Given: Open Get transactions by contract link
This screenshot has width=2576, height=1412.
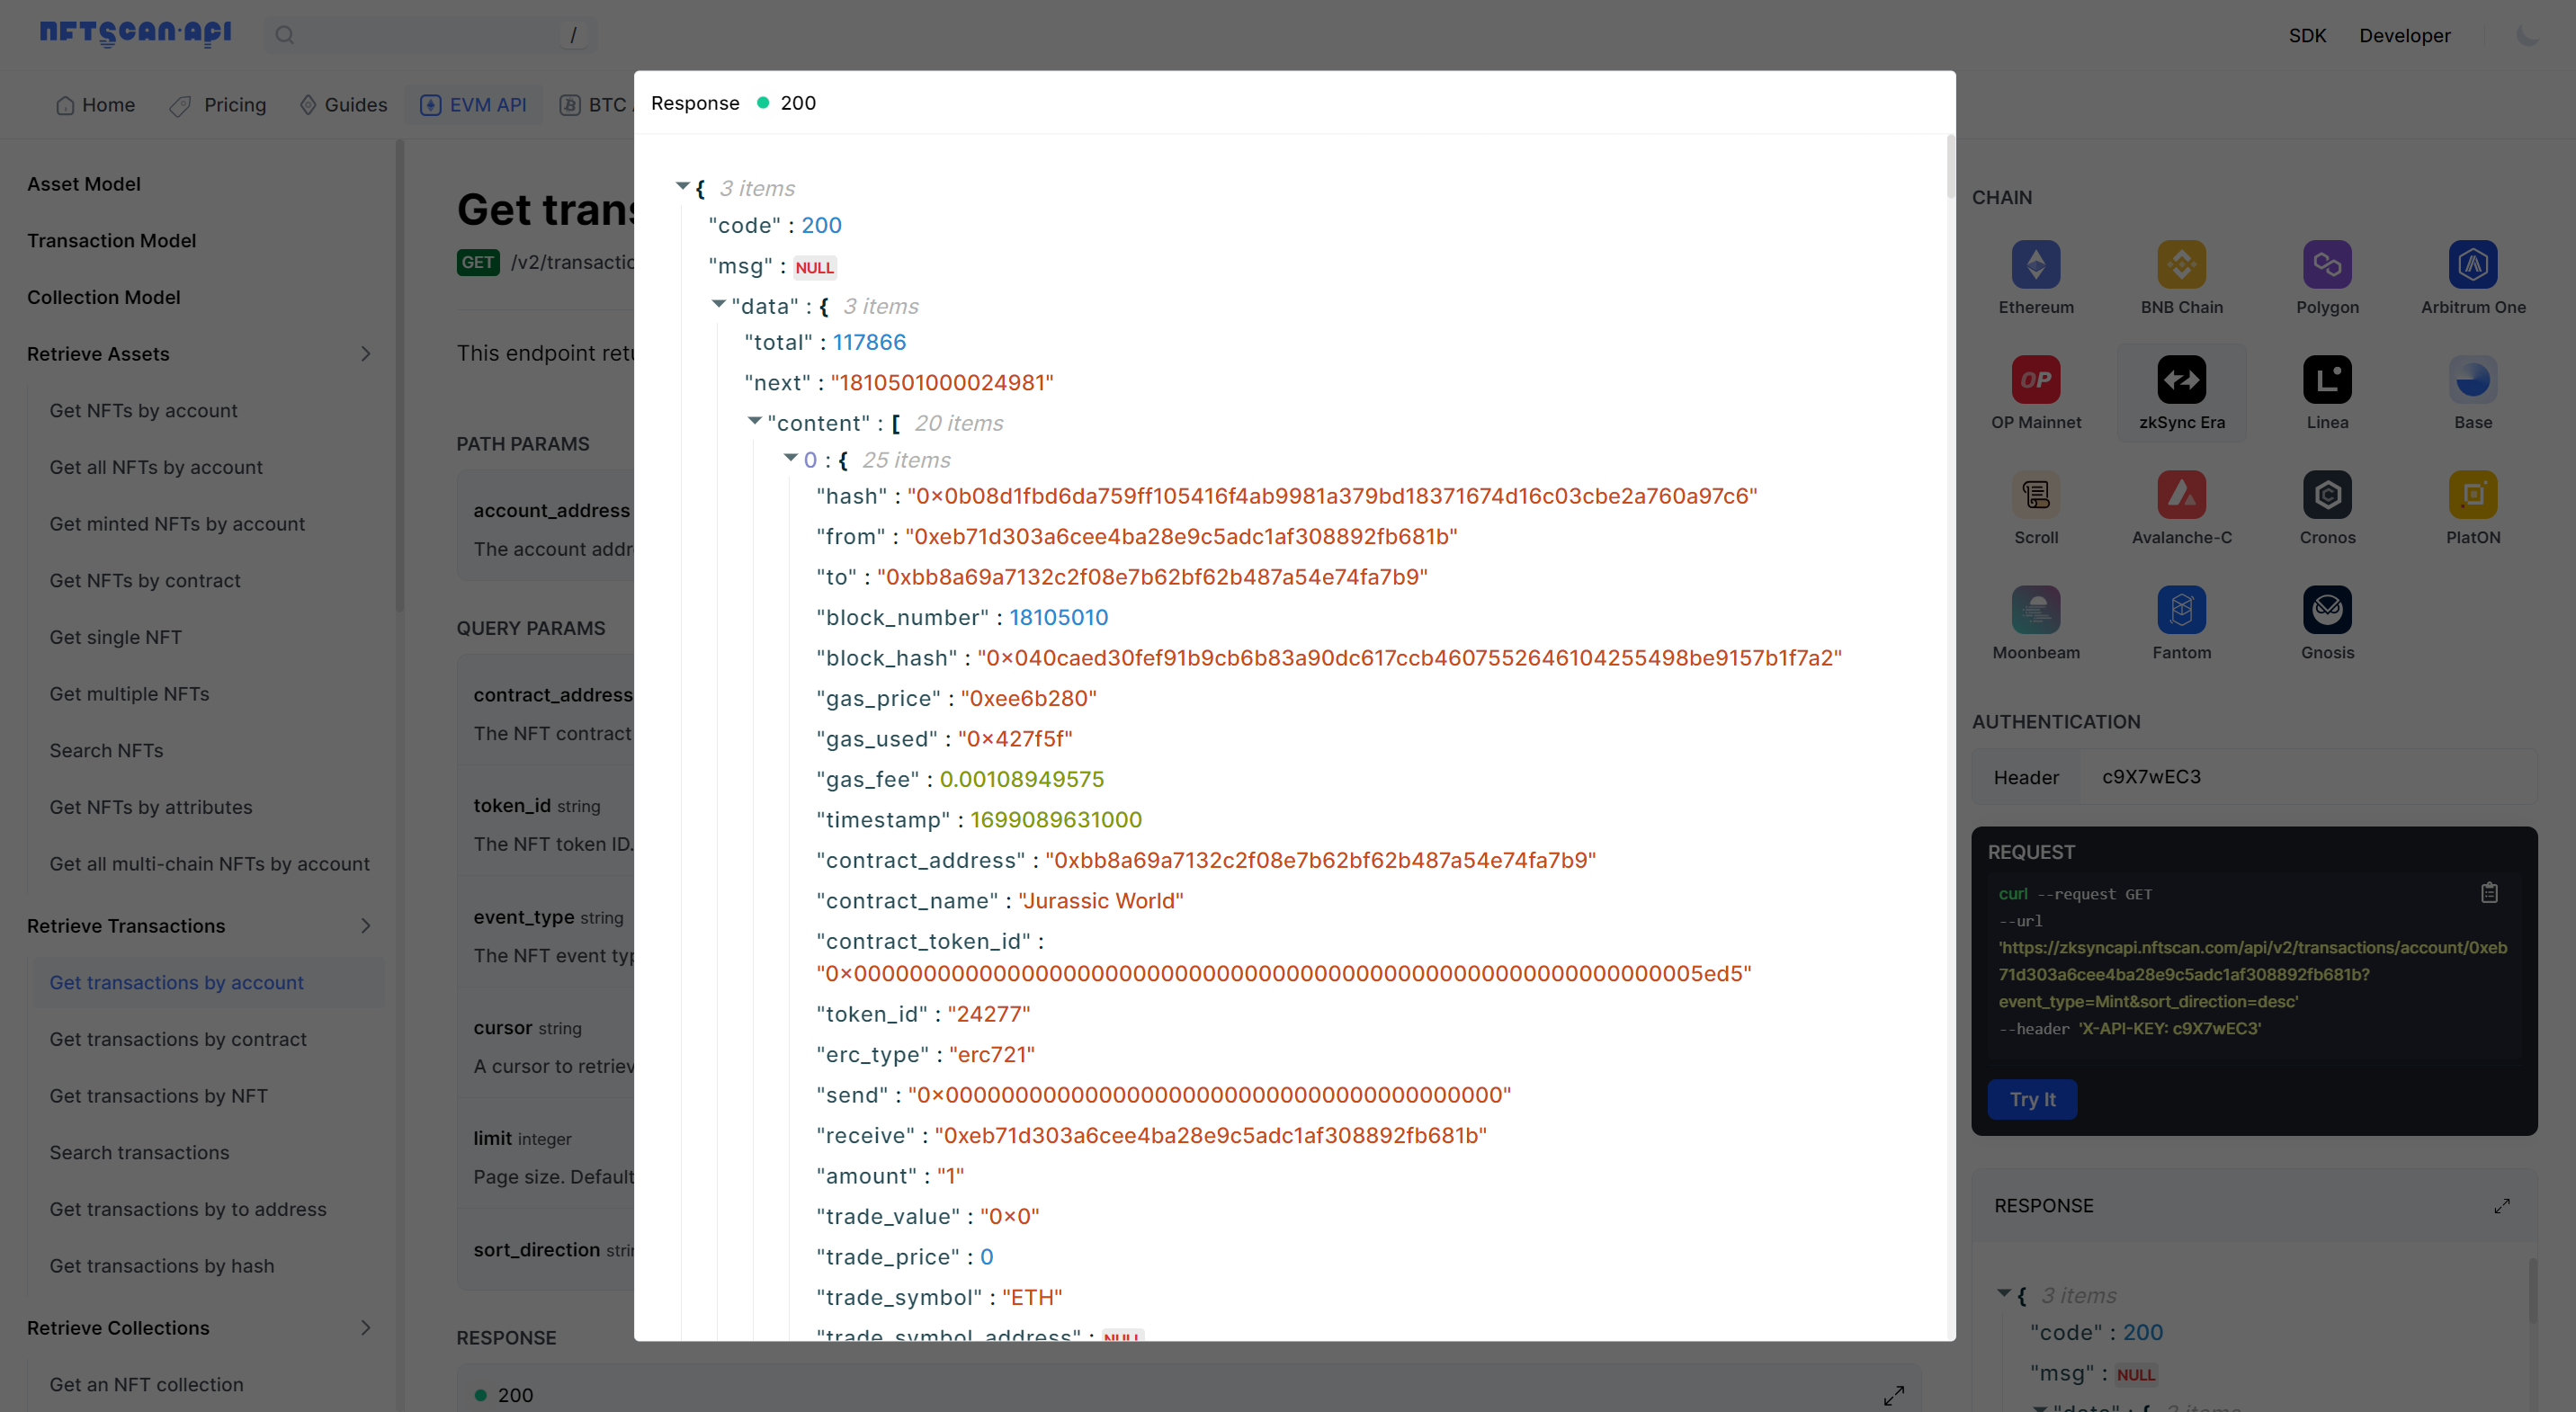Looking at the screenshot, I should click(178, 1039).
